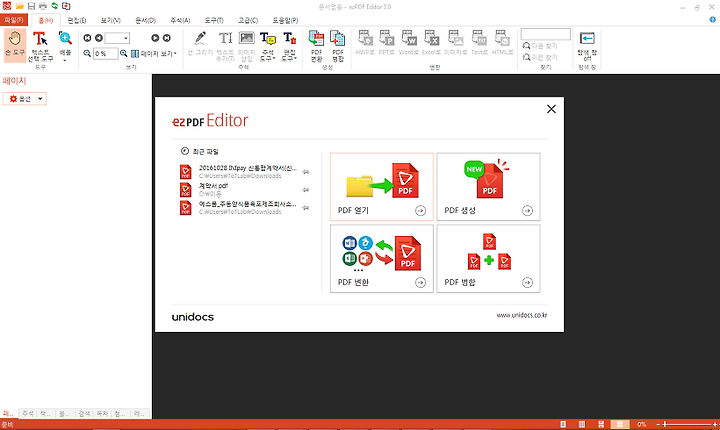Click the insert image tool (이미지 삽입)
This screenshot has width=720, height=430.
(247, 45)
